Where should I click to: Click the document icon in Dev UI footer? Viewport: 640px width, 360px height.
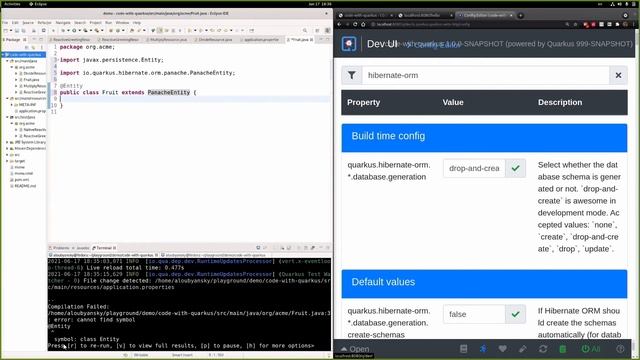464,349
